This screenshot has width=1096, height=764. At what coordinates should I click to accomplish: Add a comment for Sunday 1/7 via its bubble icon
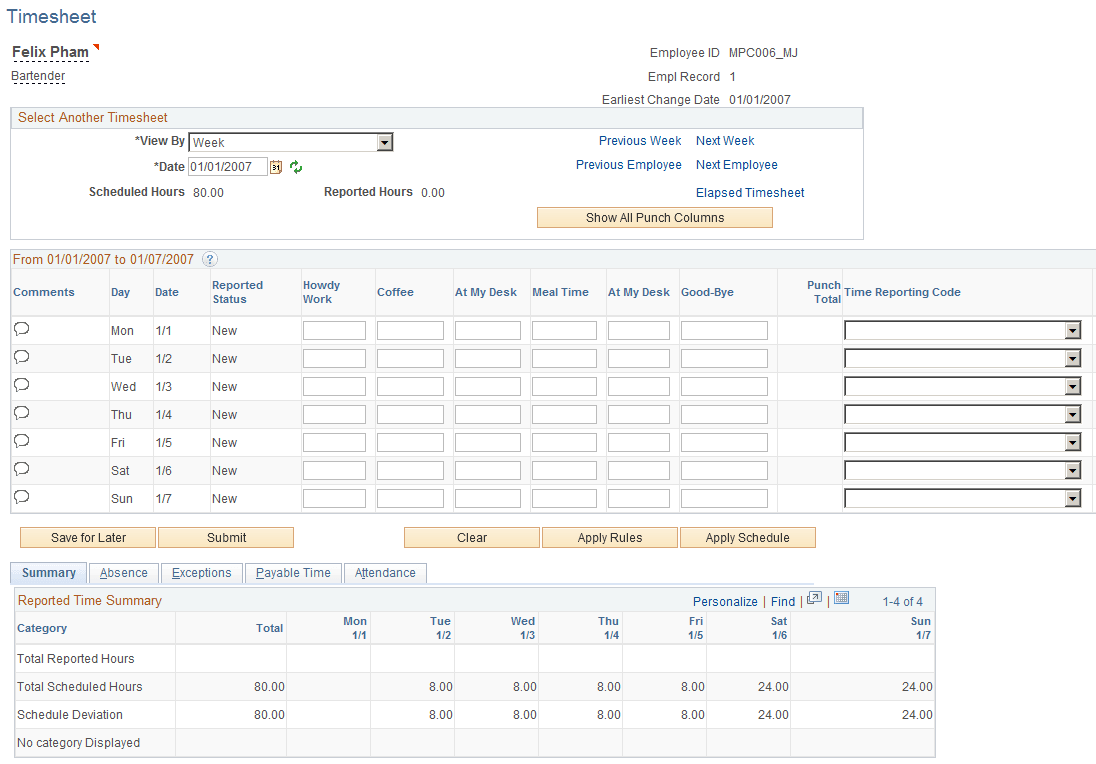pos(21,496)
